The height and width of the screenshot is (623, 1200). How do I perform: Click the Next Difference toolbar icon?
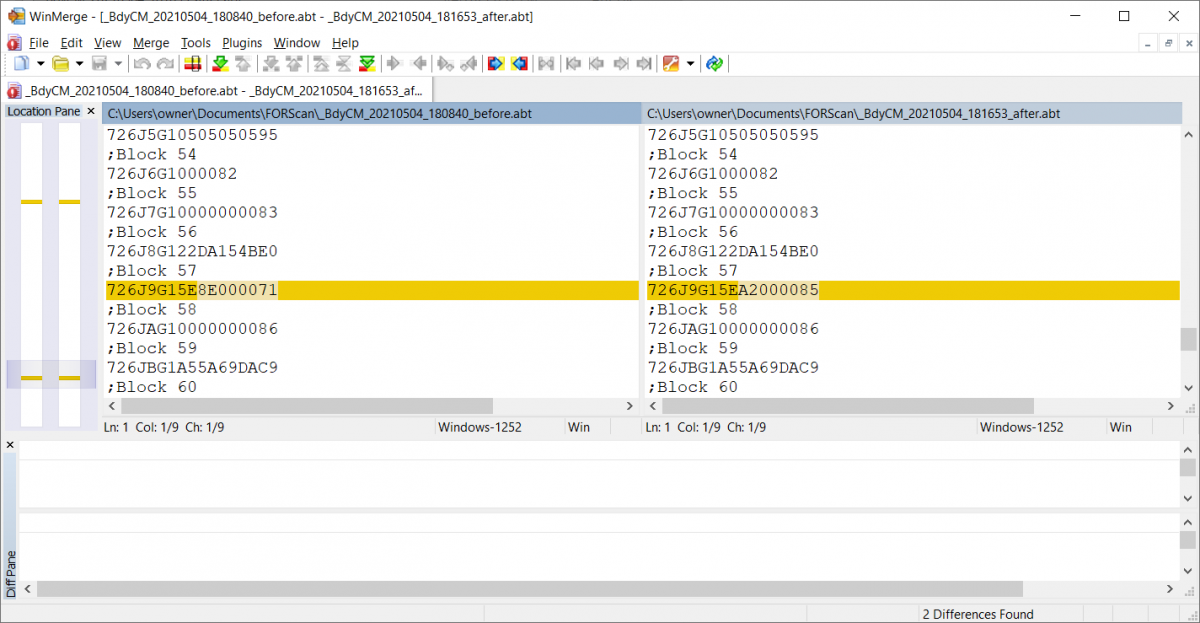[x=220, y=64]
